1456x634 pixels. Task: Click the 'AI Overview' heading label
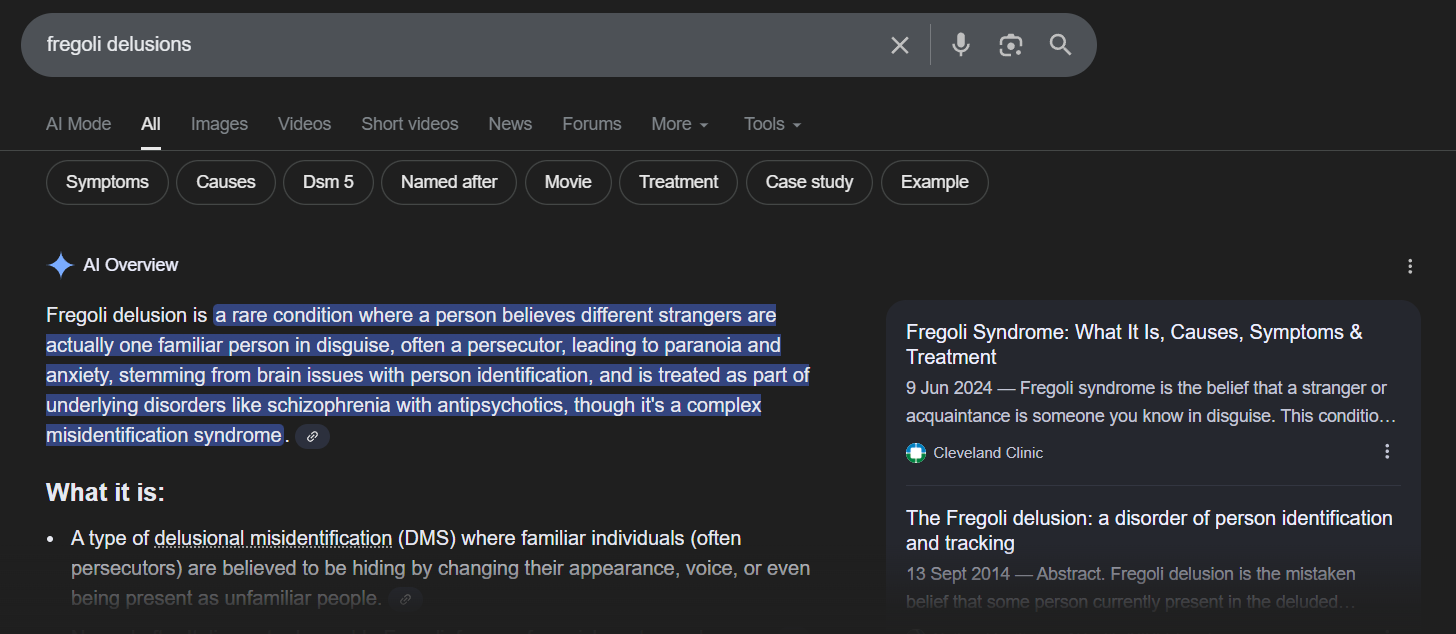pos(131,265)
